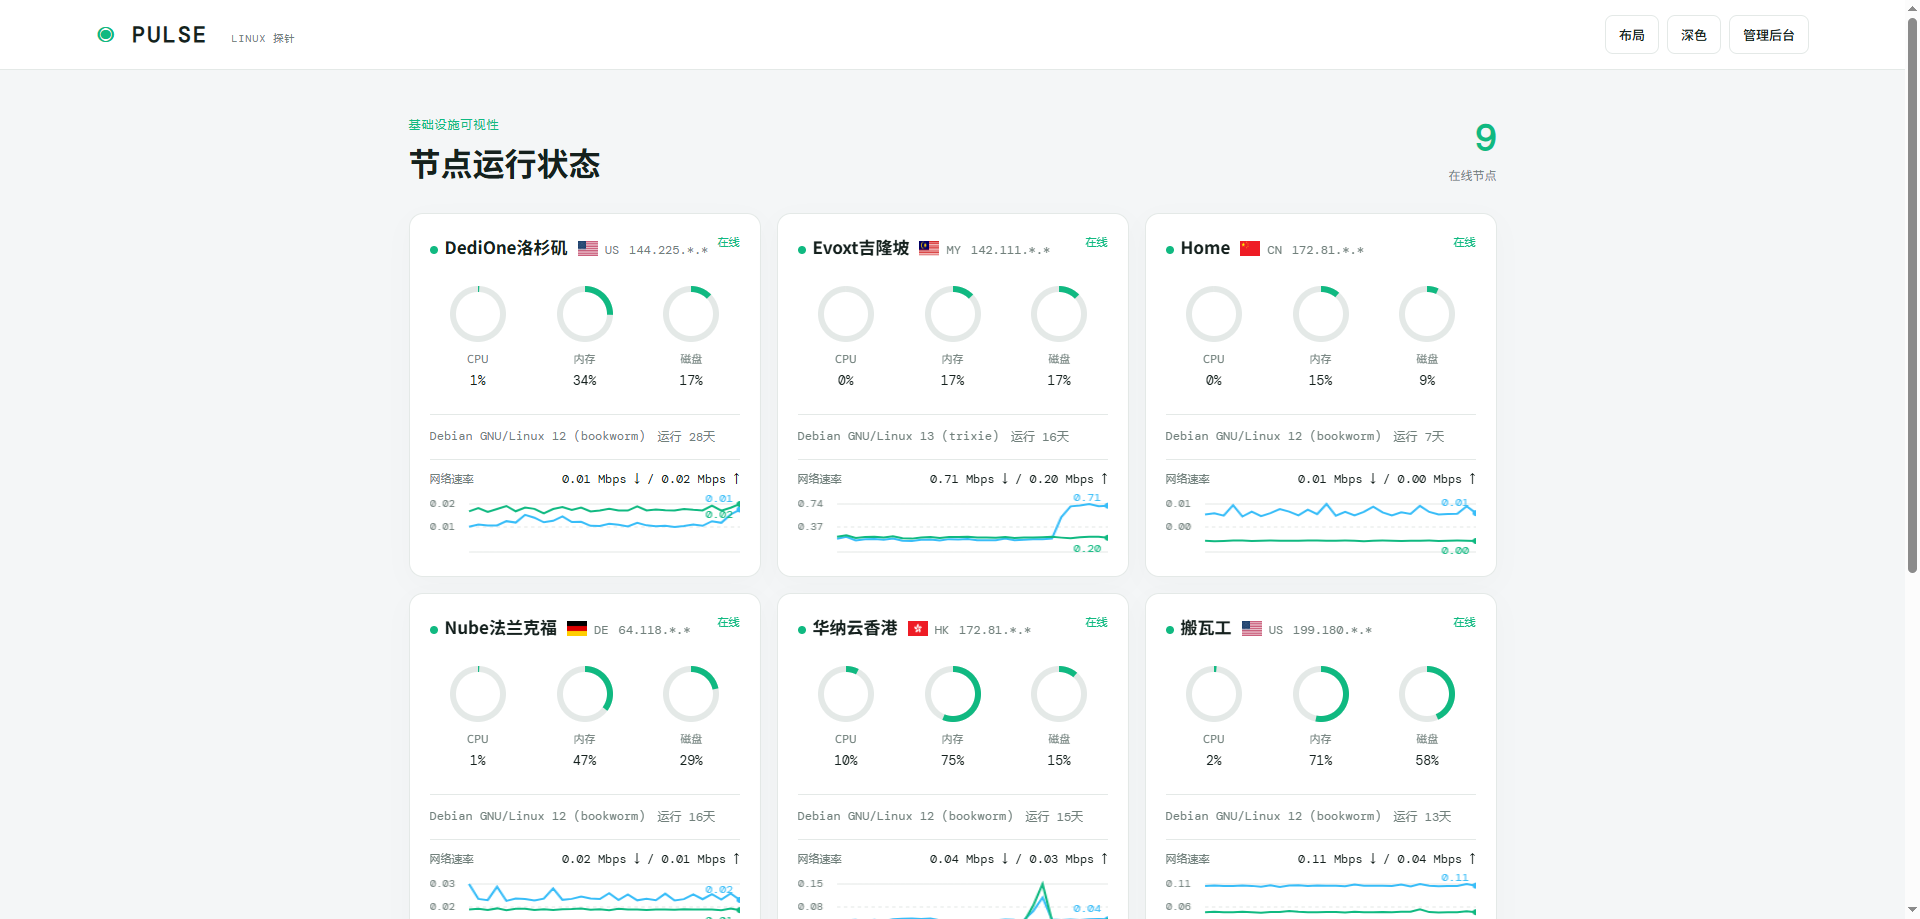The image size is (1920, 919).
Task: Click DediOne洛杉矶 network speed chart
Action: [585, 524]
